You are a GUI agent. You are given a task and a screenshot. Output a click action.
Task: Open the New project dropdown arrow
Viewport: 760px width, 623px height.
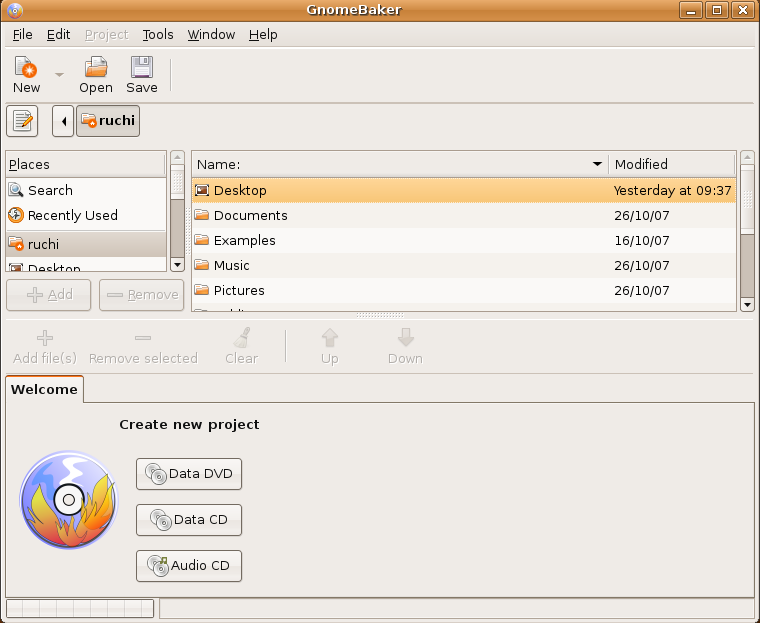(59, 75)
